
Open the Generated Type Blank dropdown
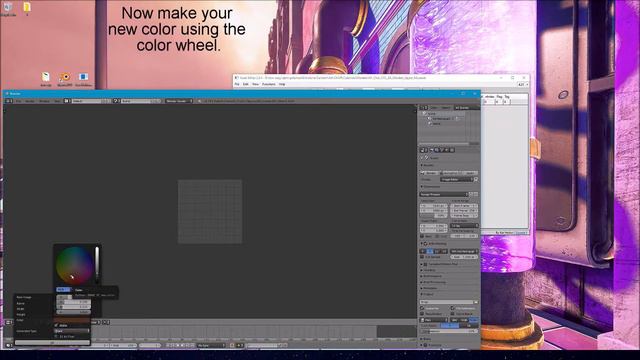72,331
